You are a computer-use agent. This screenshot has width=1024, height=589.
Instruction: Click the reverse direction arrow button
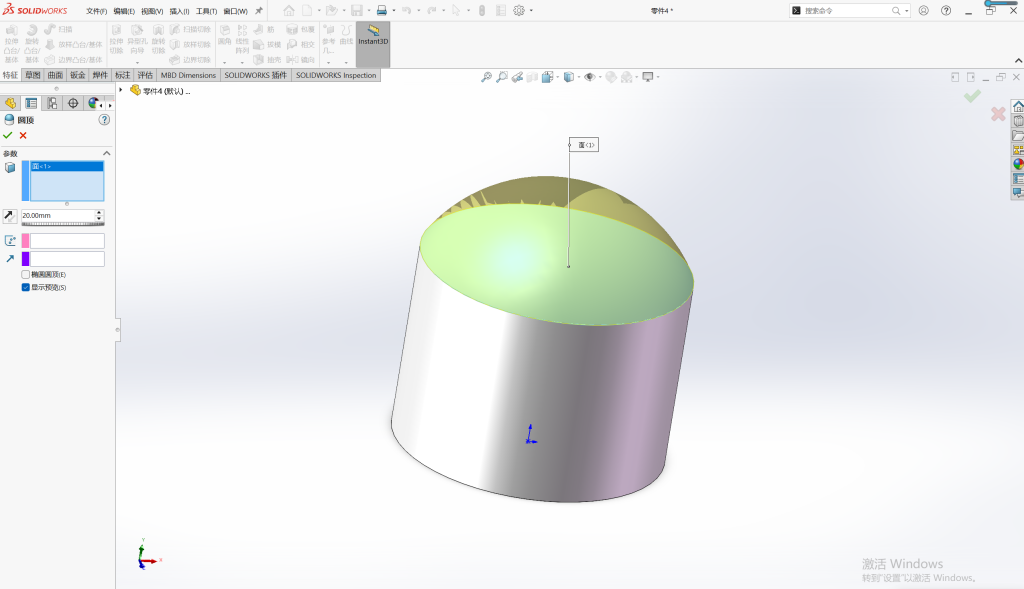(9, 215)
